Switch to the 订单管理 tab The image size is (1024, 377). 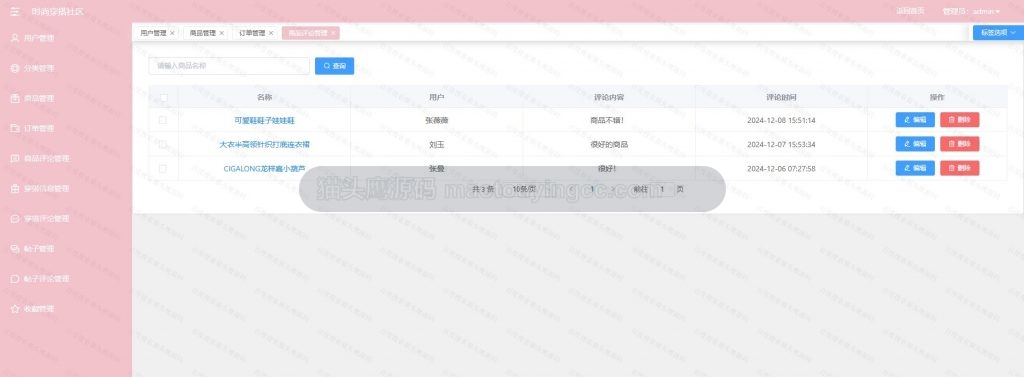coord(251,33)
